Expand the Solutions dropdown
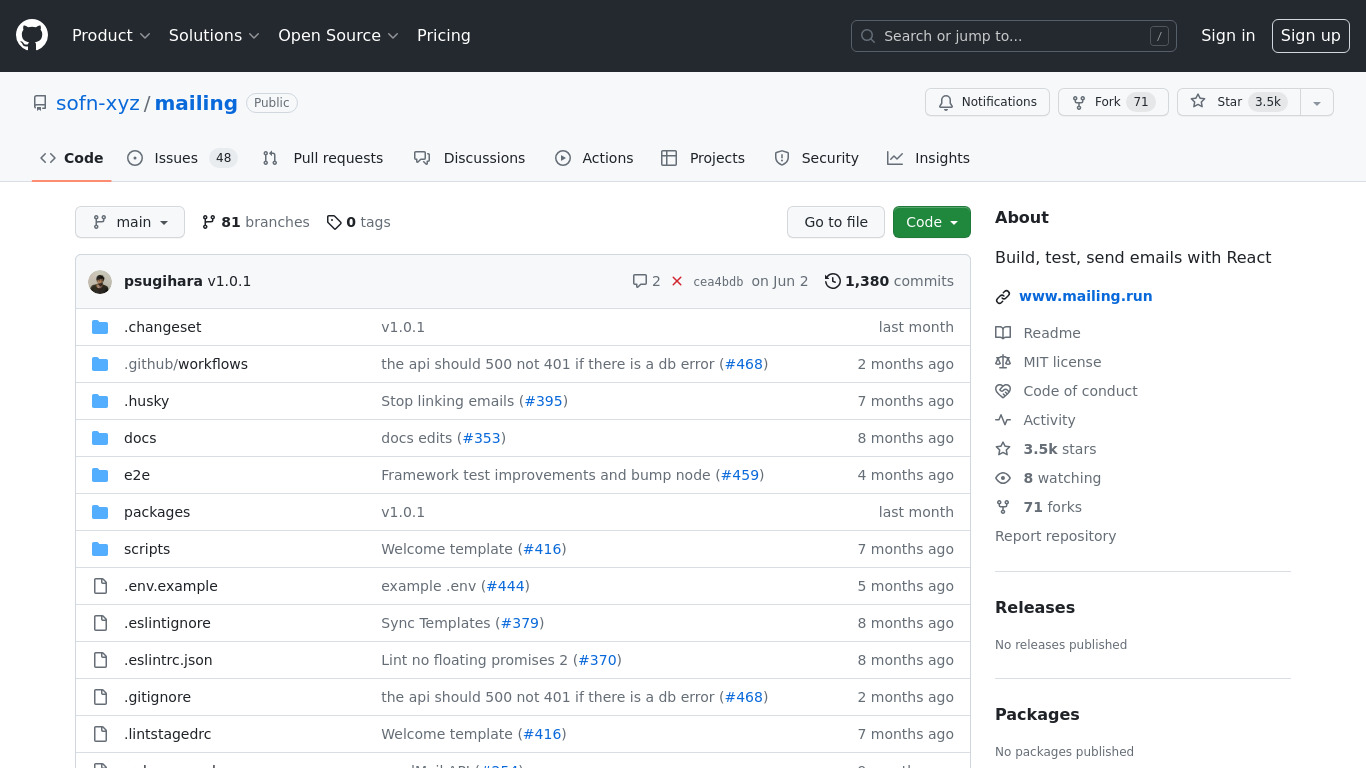This screenshot has height=768, width=1366. coord(214,36)
